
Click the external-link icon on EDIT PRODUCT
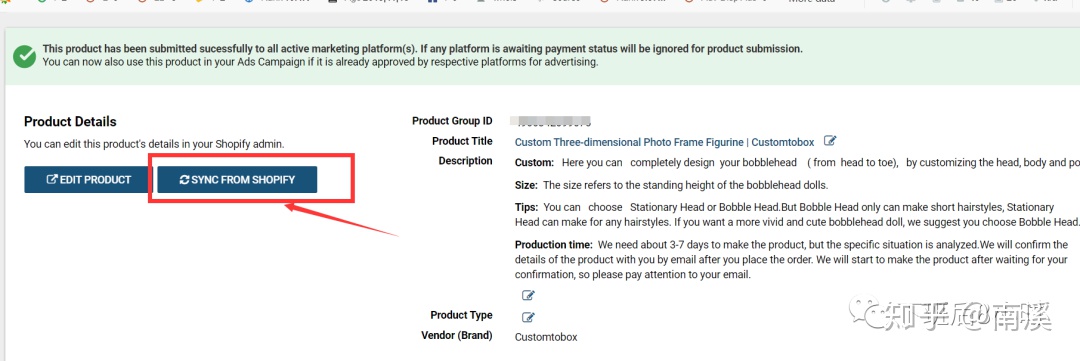coord(52,180)
